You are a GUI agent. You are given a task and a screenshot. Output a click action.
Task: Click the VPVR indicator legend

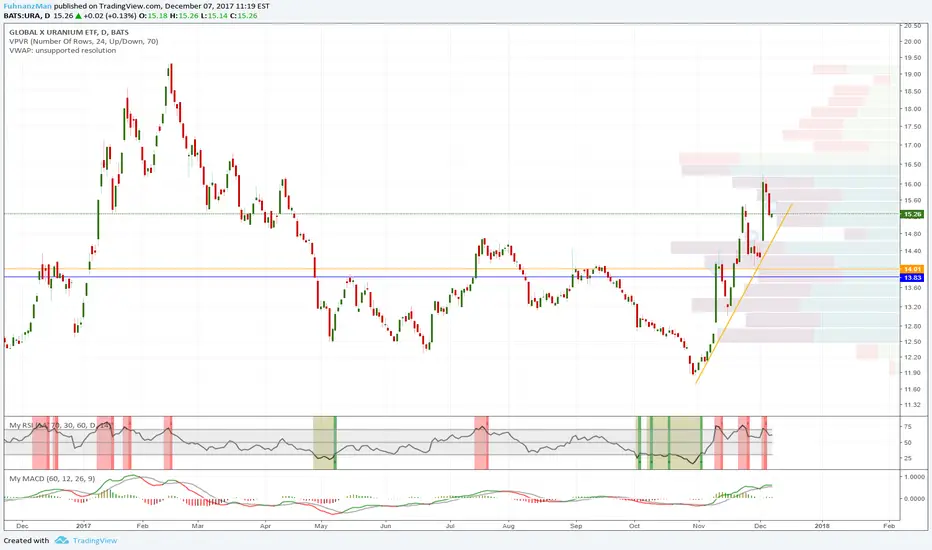click(83, 42)
